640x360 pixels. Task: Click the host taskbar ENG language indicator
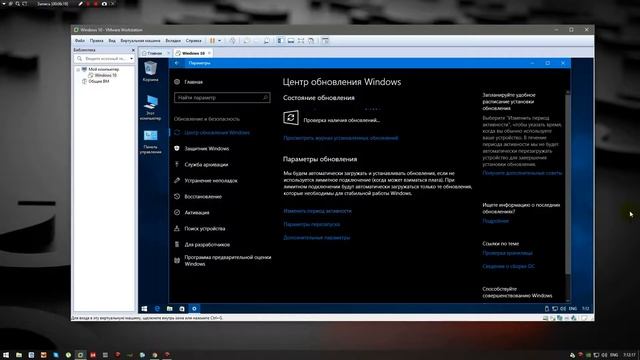(613, 355)
